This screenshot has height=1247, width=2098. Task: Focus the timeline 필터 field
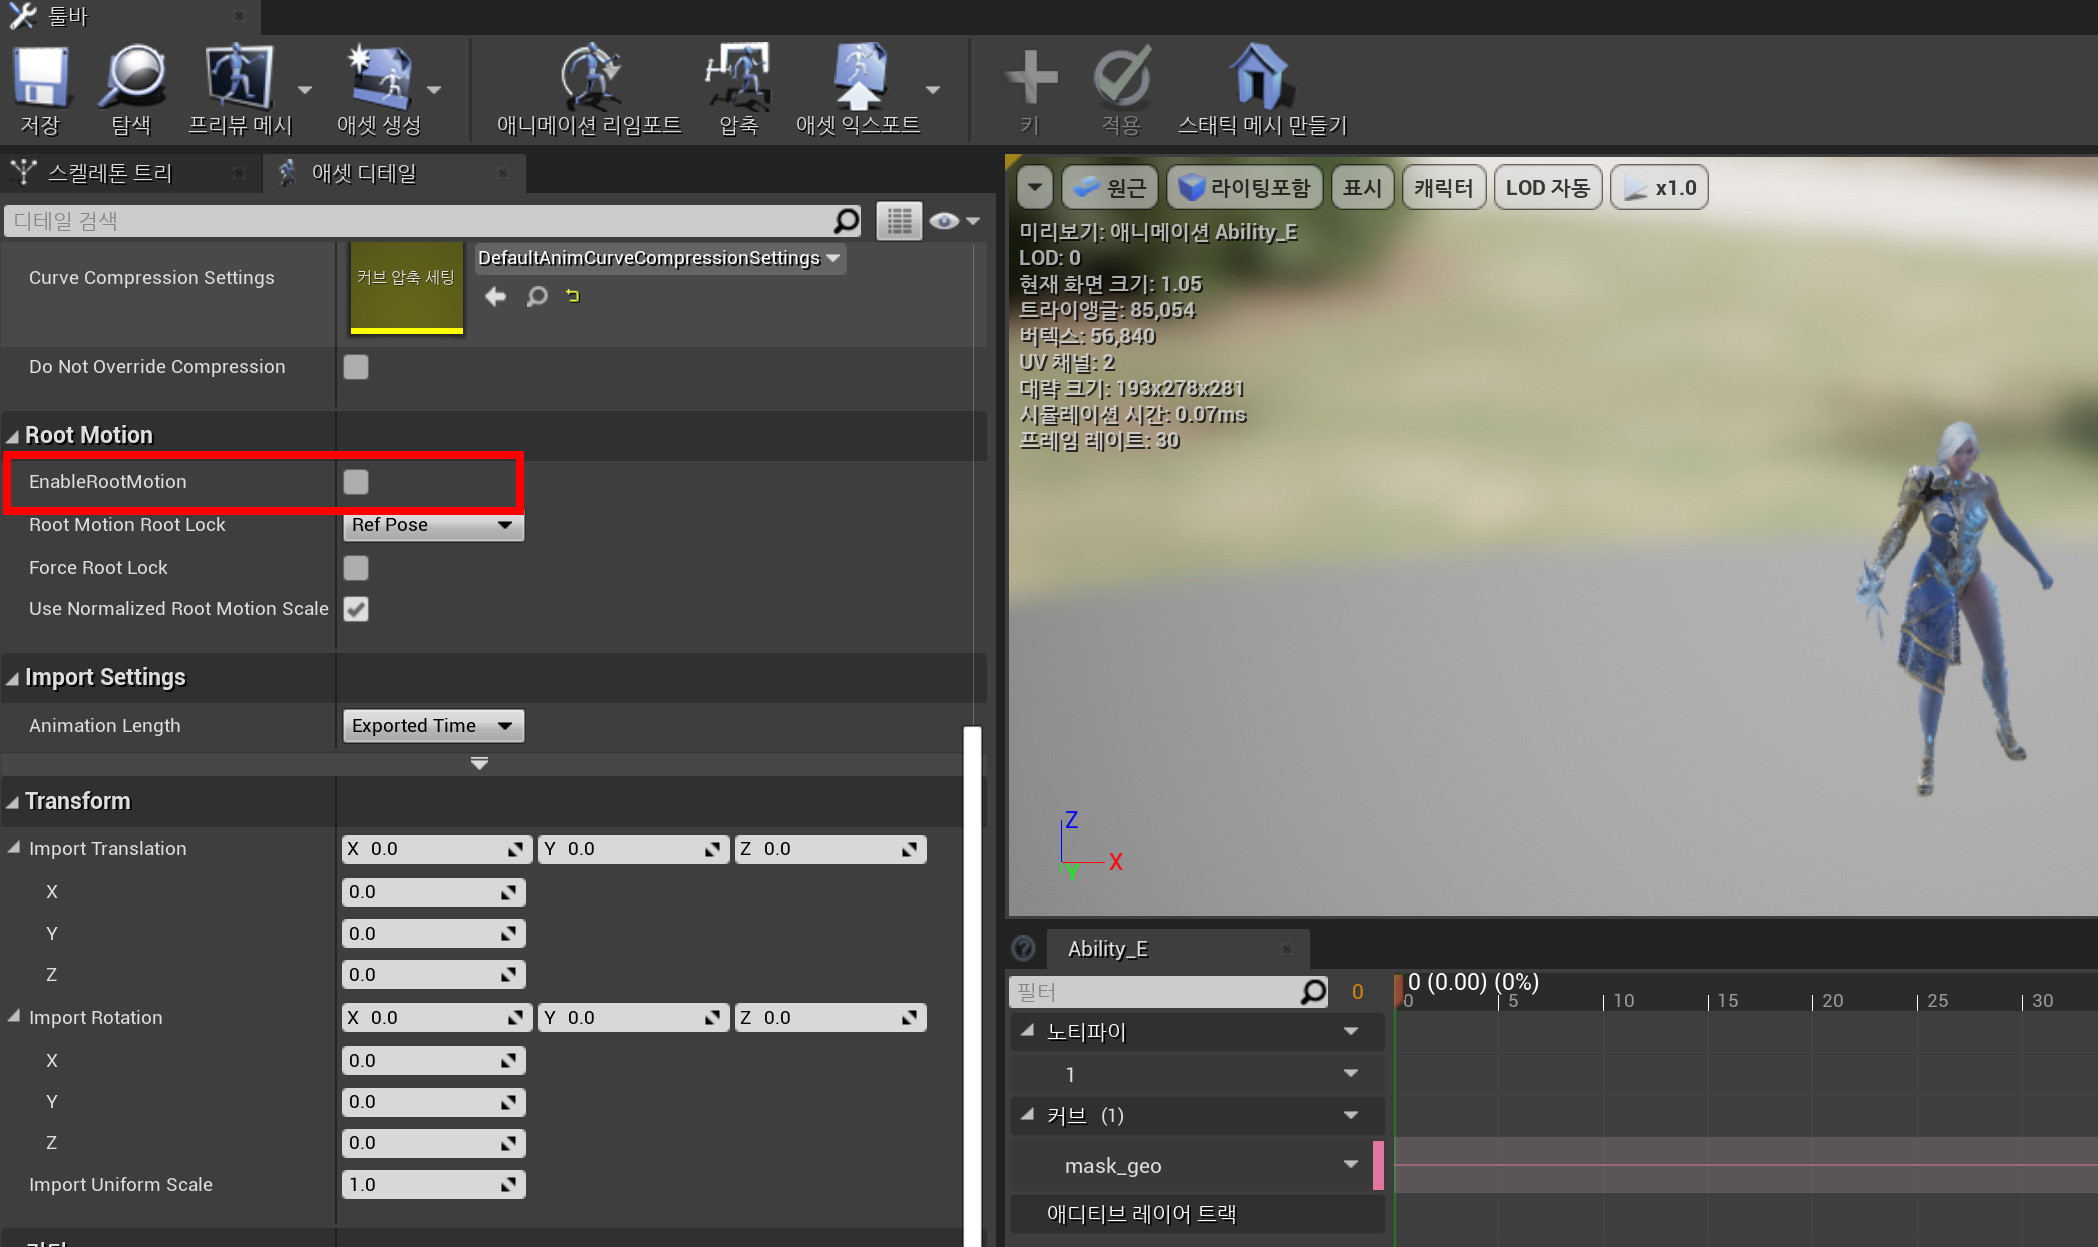tap(1154, 992)
